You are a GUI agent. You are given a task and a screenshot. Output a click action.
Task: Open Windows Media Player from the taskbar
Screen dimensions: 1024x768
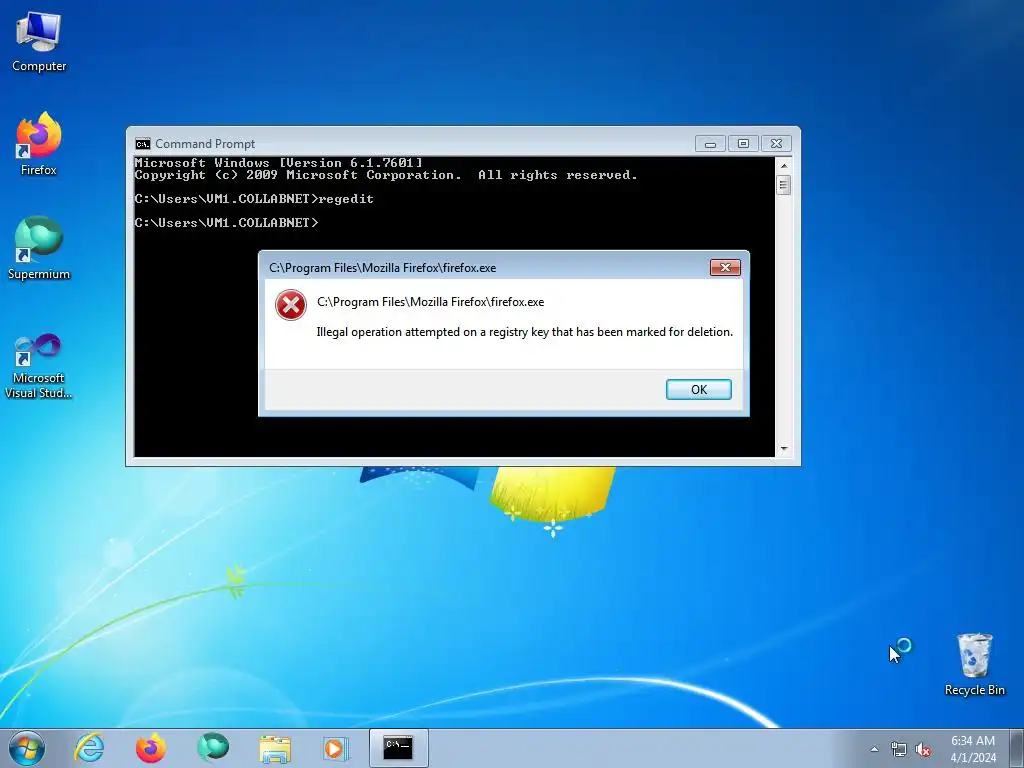click(336, 748)
